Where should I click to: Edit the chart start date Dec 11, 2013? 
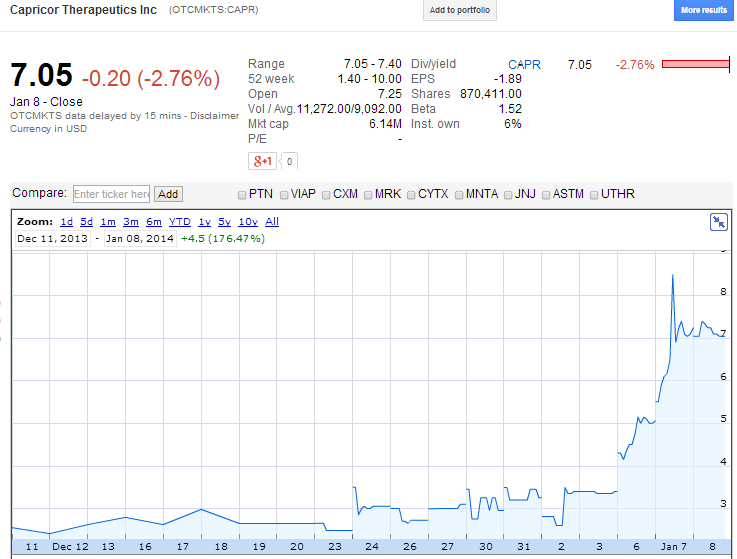53,239
